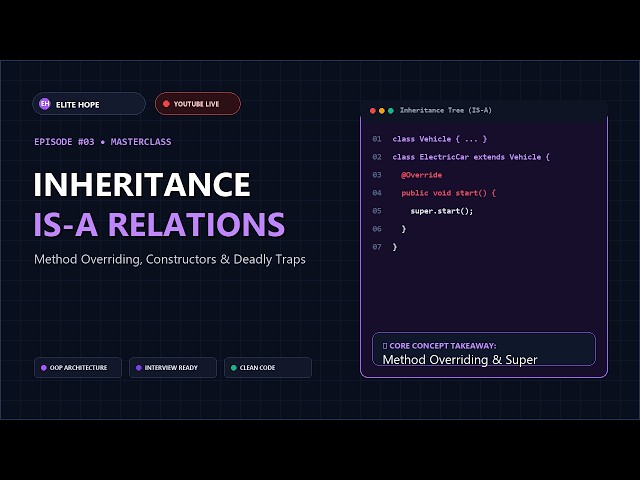
Task: Click the yellow window dot in code panel
Action: point(382,111)
